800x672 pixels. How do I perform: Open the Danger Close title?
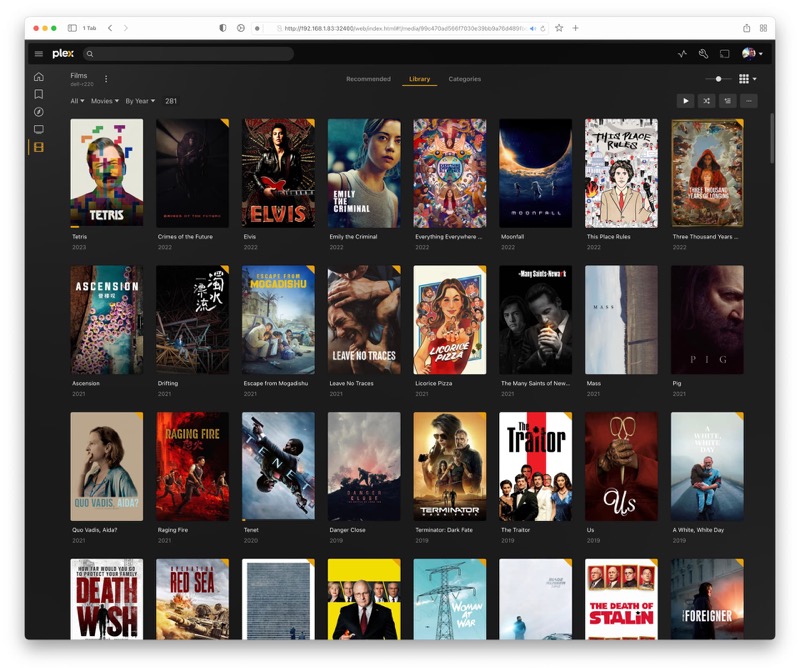(x=347, y=530)
